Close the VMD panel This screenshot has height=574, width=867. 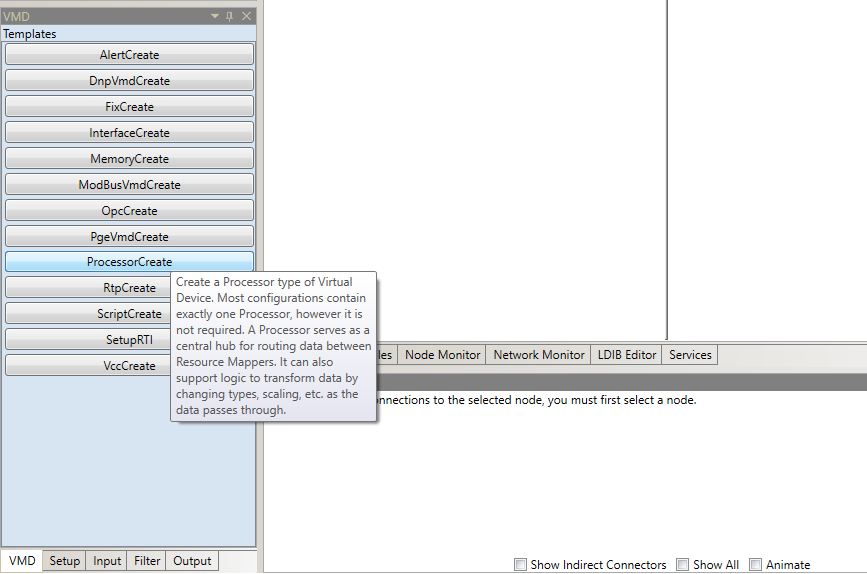tap(247, 16)
